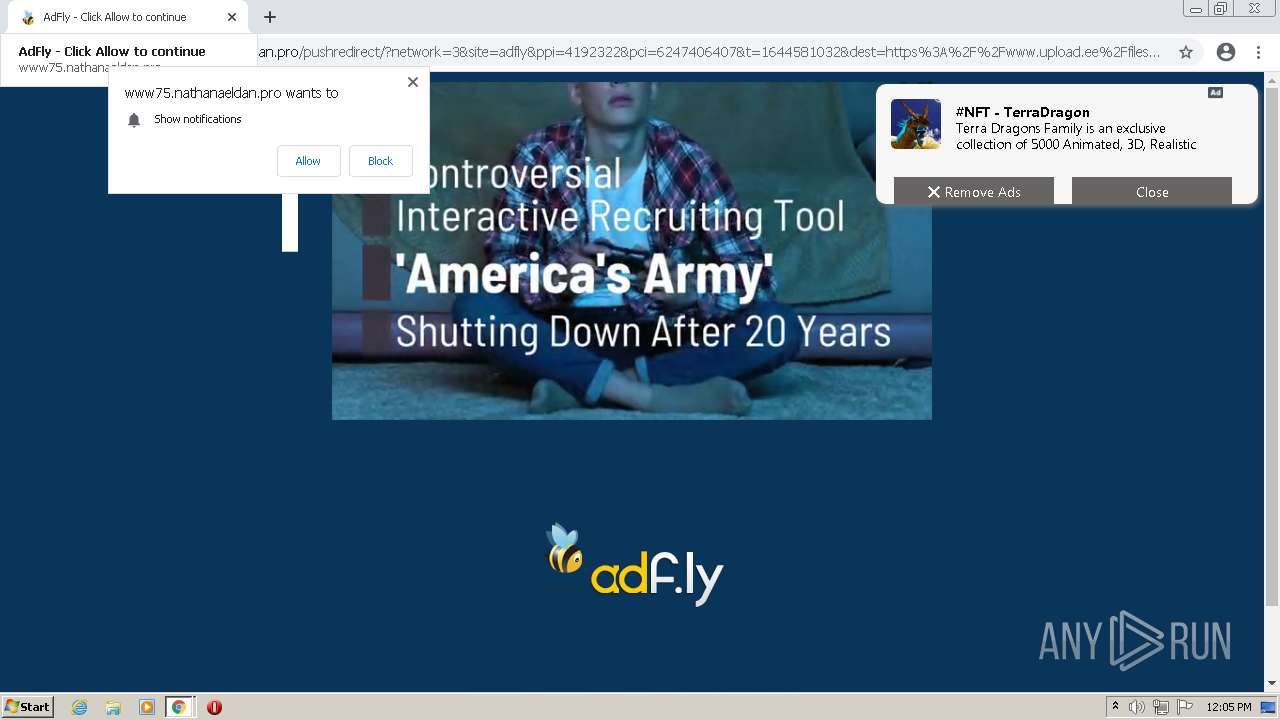Viewport: 1280px width, 720px height.
Task: Open the Windows Start menu
Action: [28, 707]
